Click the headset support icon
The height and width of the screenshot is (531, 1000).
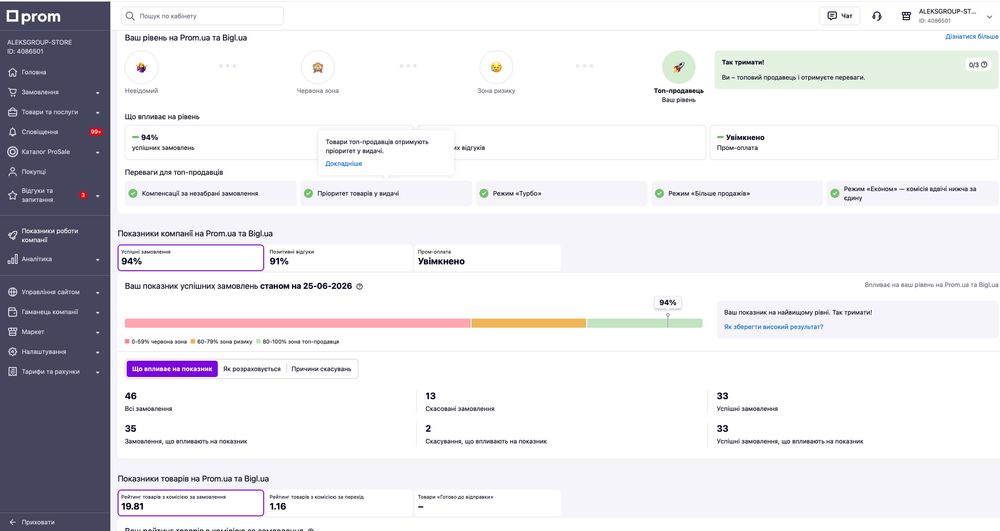coord(876,16)
